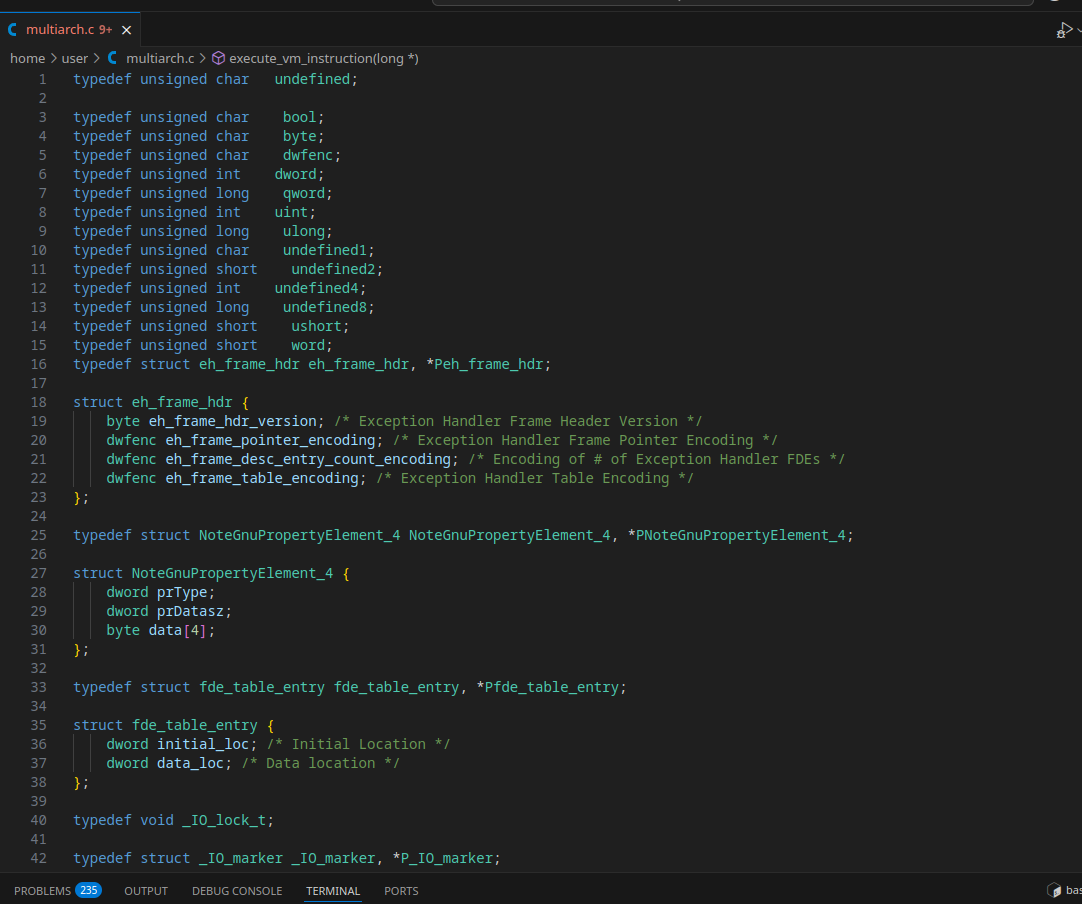
Task: Click the C language icon in the multiarch.c tab
Action: [x=12, y=30]
